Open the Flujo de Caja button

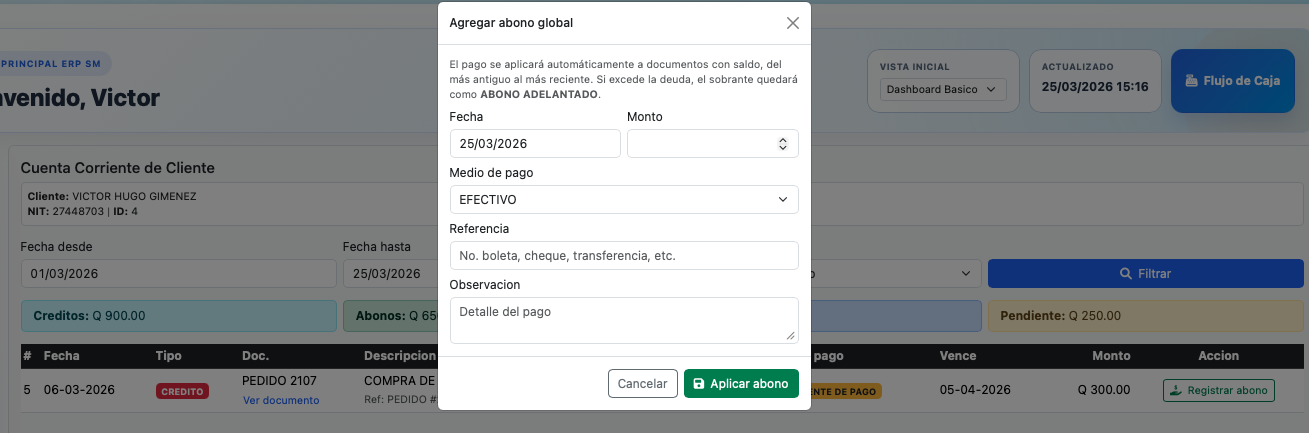tap(1232, 81)
